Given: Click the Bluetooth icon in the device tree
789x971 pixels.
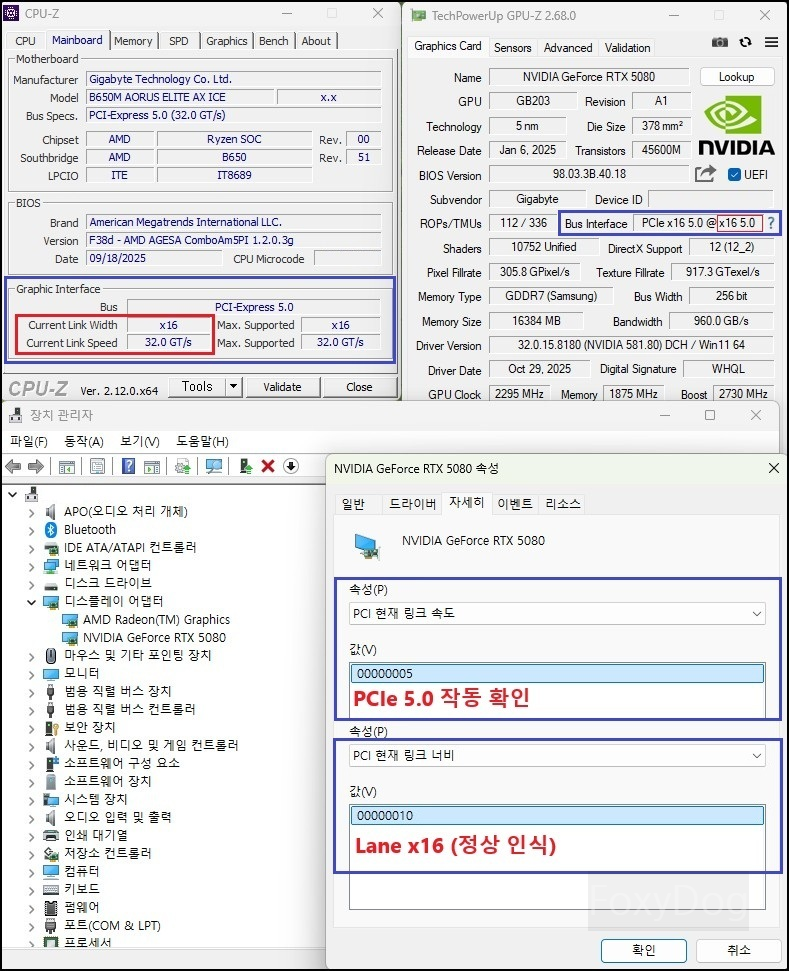Looking at the screenshot, I should point(51,529).
